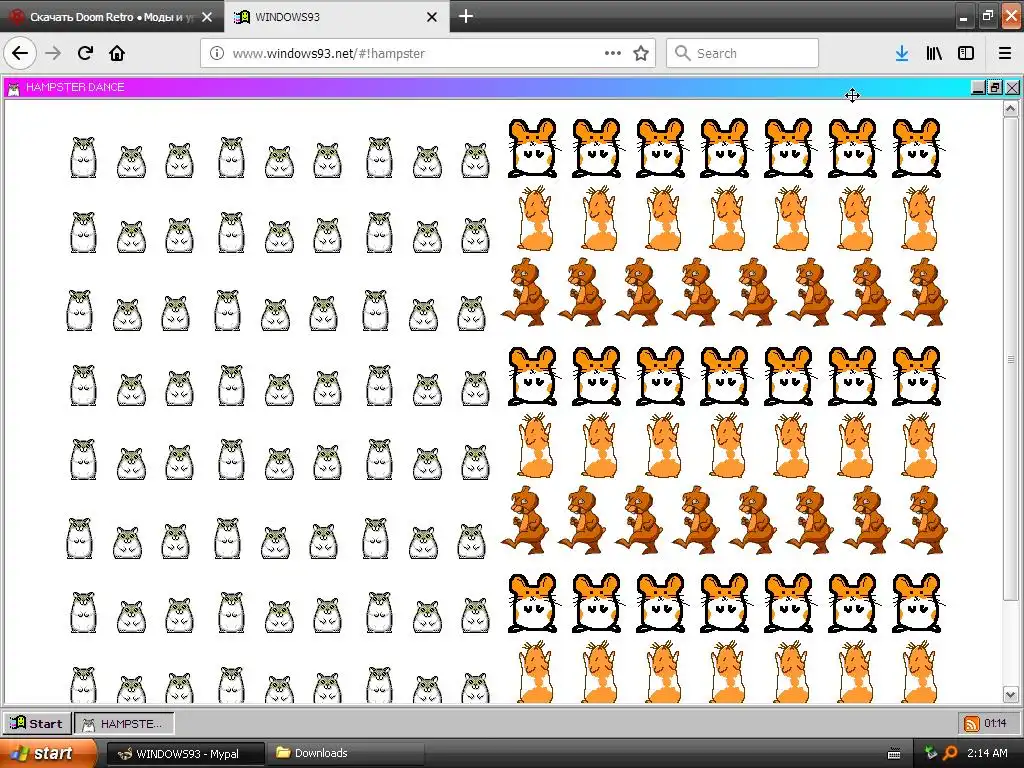Click the green network tray icon
The height and width of the screenshot is (768, 1024).
coord(931,753)
